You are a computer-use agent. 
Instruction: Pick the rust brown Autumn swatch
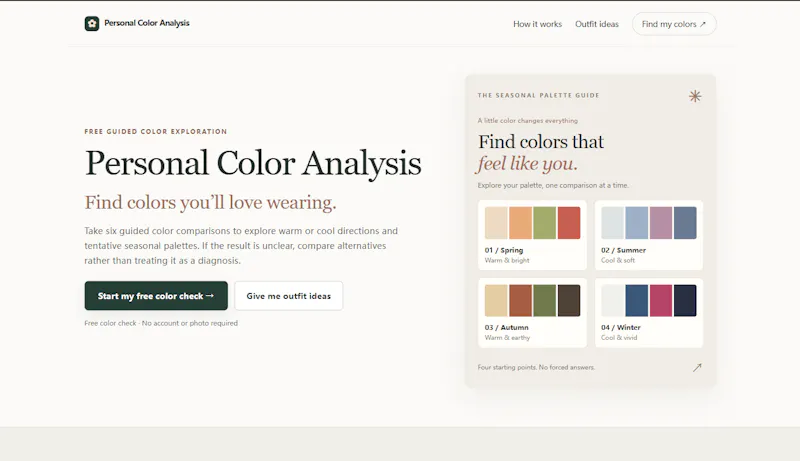[520, 300]
